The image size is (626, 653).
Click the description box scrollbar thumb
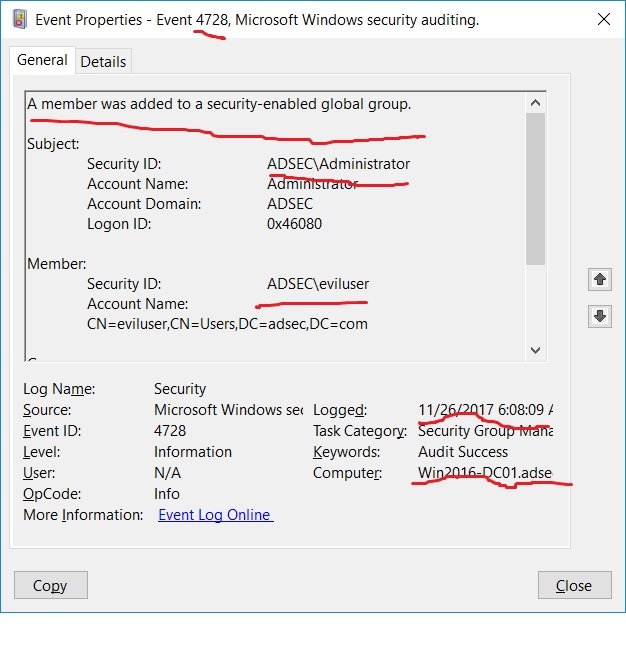(535, 188)
